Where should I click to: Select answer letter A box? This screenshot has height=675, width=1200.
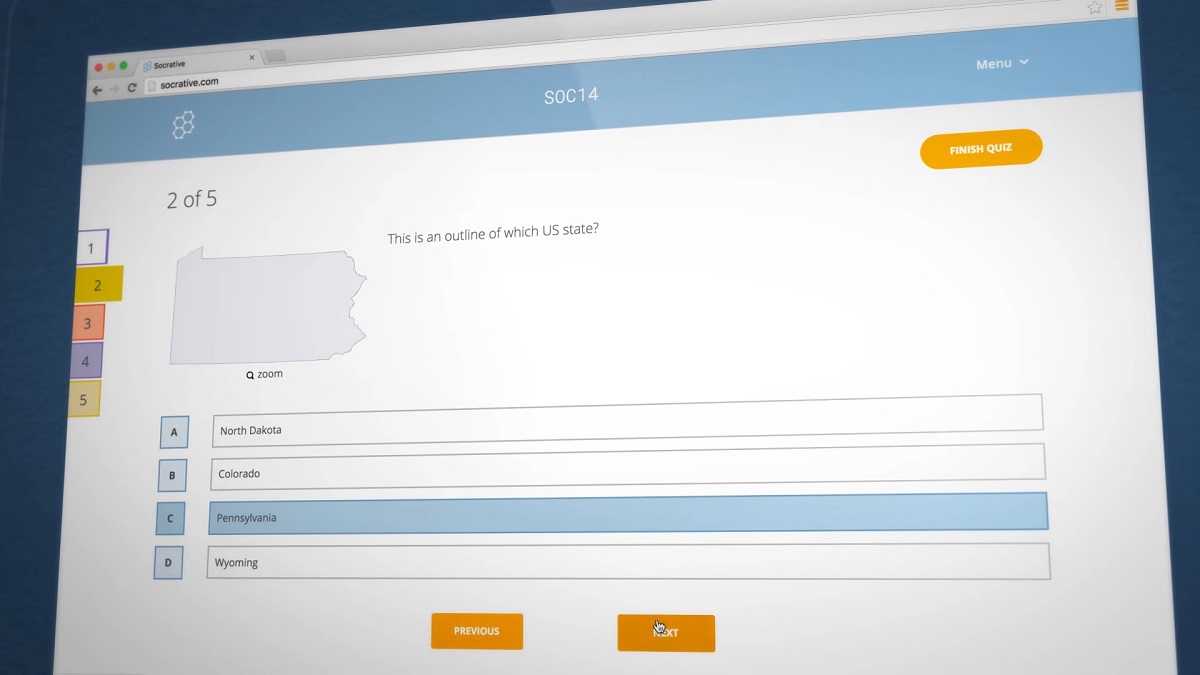point(174,432)
